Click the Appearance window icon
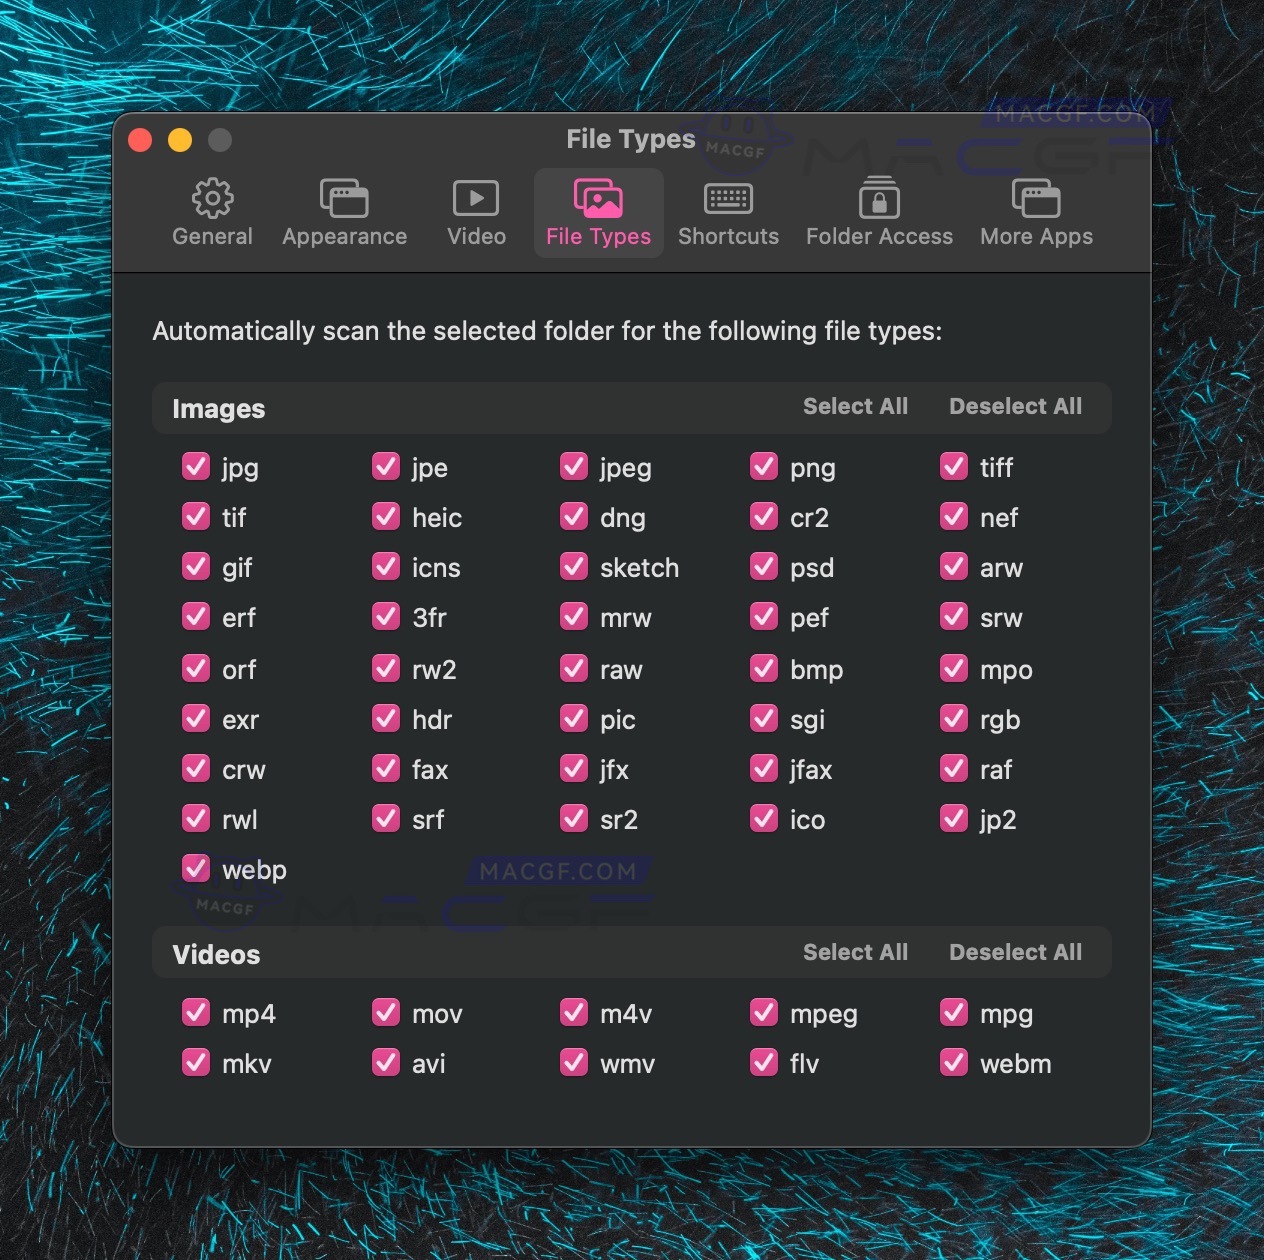 point(344,197)
